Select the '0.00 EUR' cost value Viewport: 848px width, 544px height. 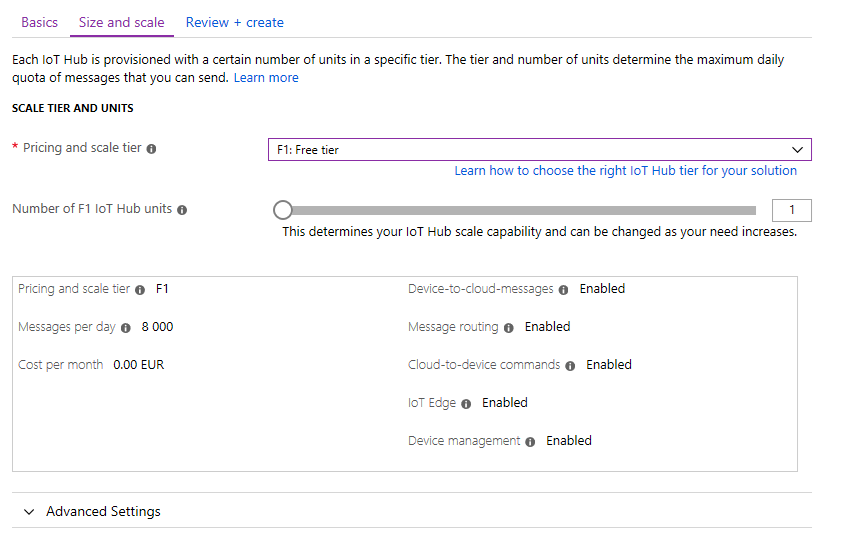point(138,364)
